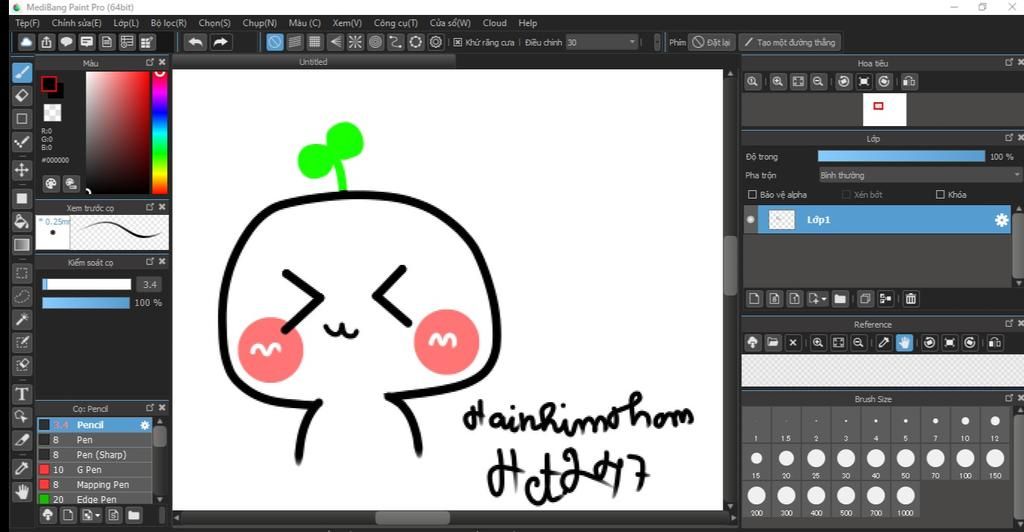The width and height of the screenshot is (1024, 532).
Task: Switch to the Untitled canvas tab
Action: [313, 62]
